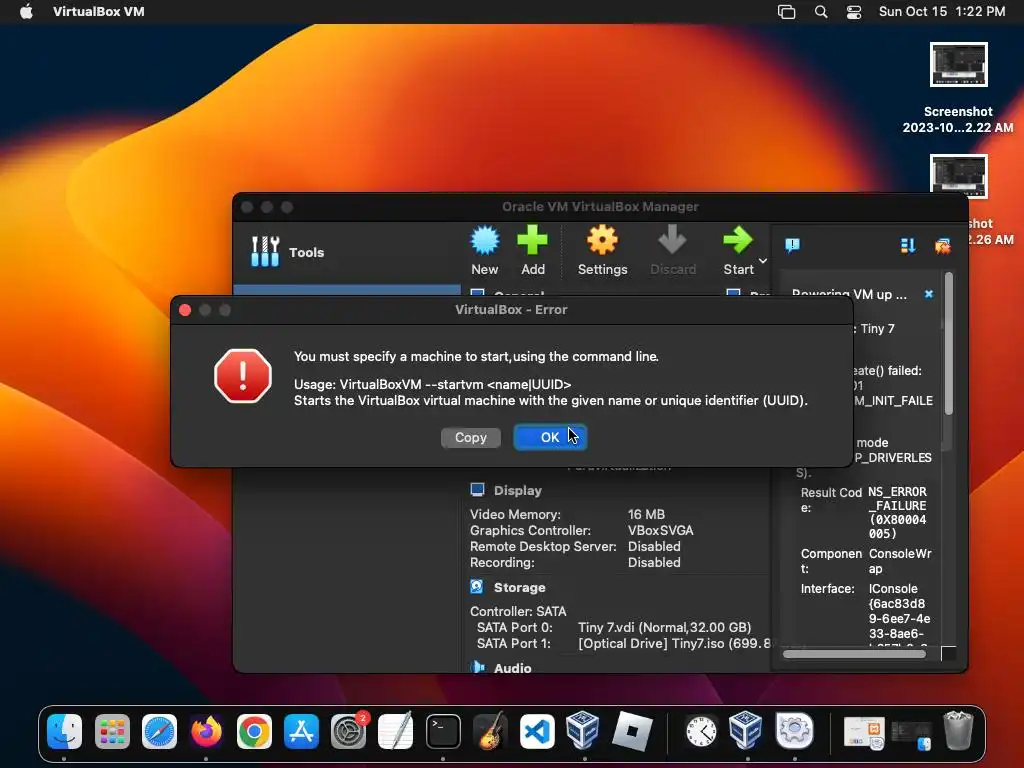The width and height of the screenshot is (1024, 768).
Task: Click the NS_ERROR_FAILURE result code text
Action: pyautogui.click(x=897, y=513)
